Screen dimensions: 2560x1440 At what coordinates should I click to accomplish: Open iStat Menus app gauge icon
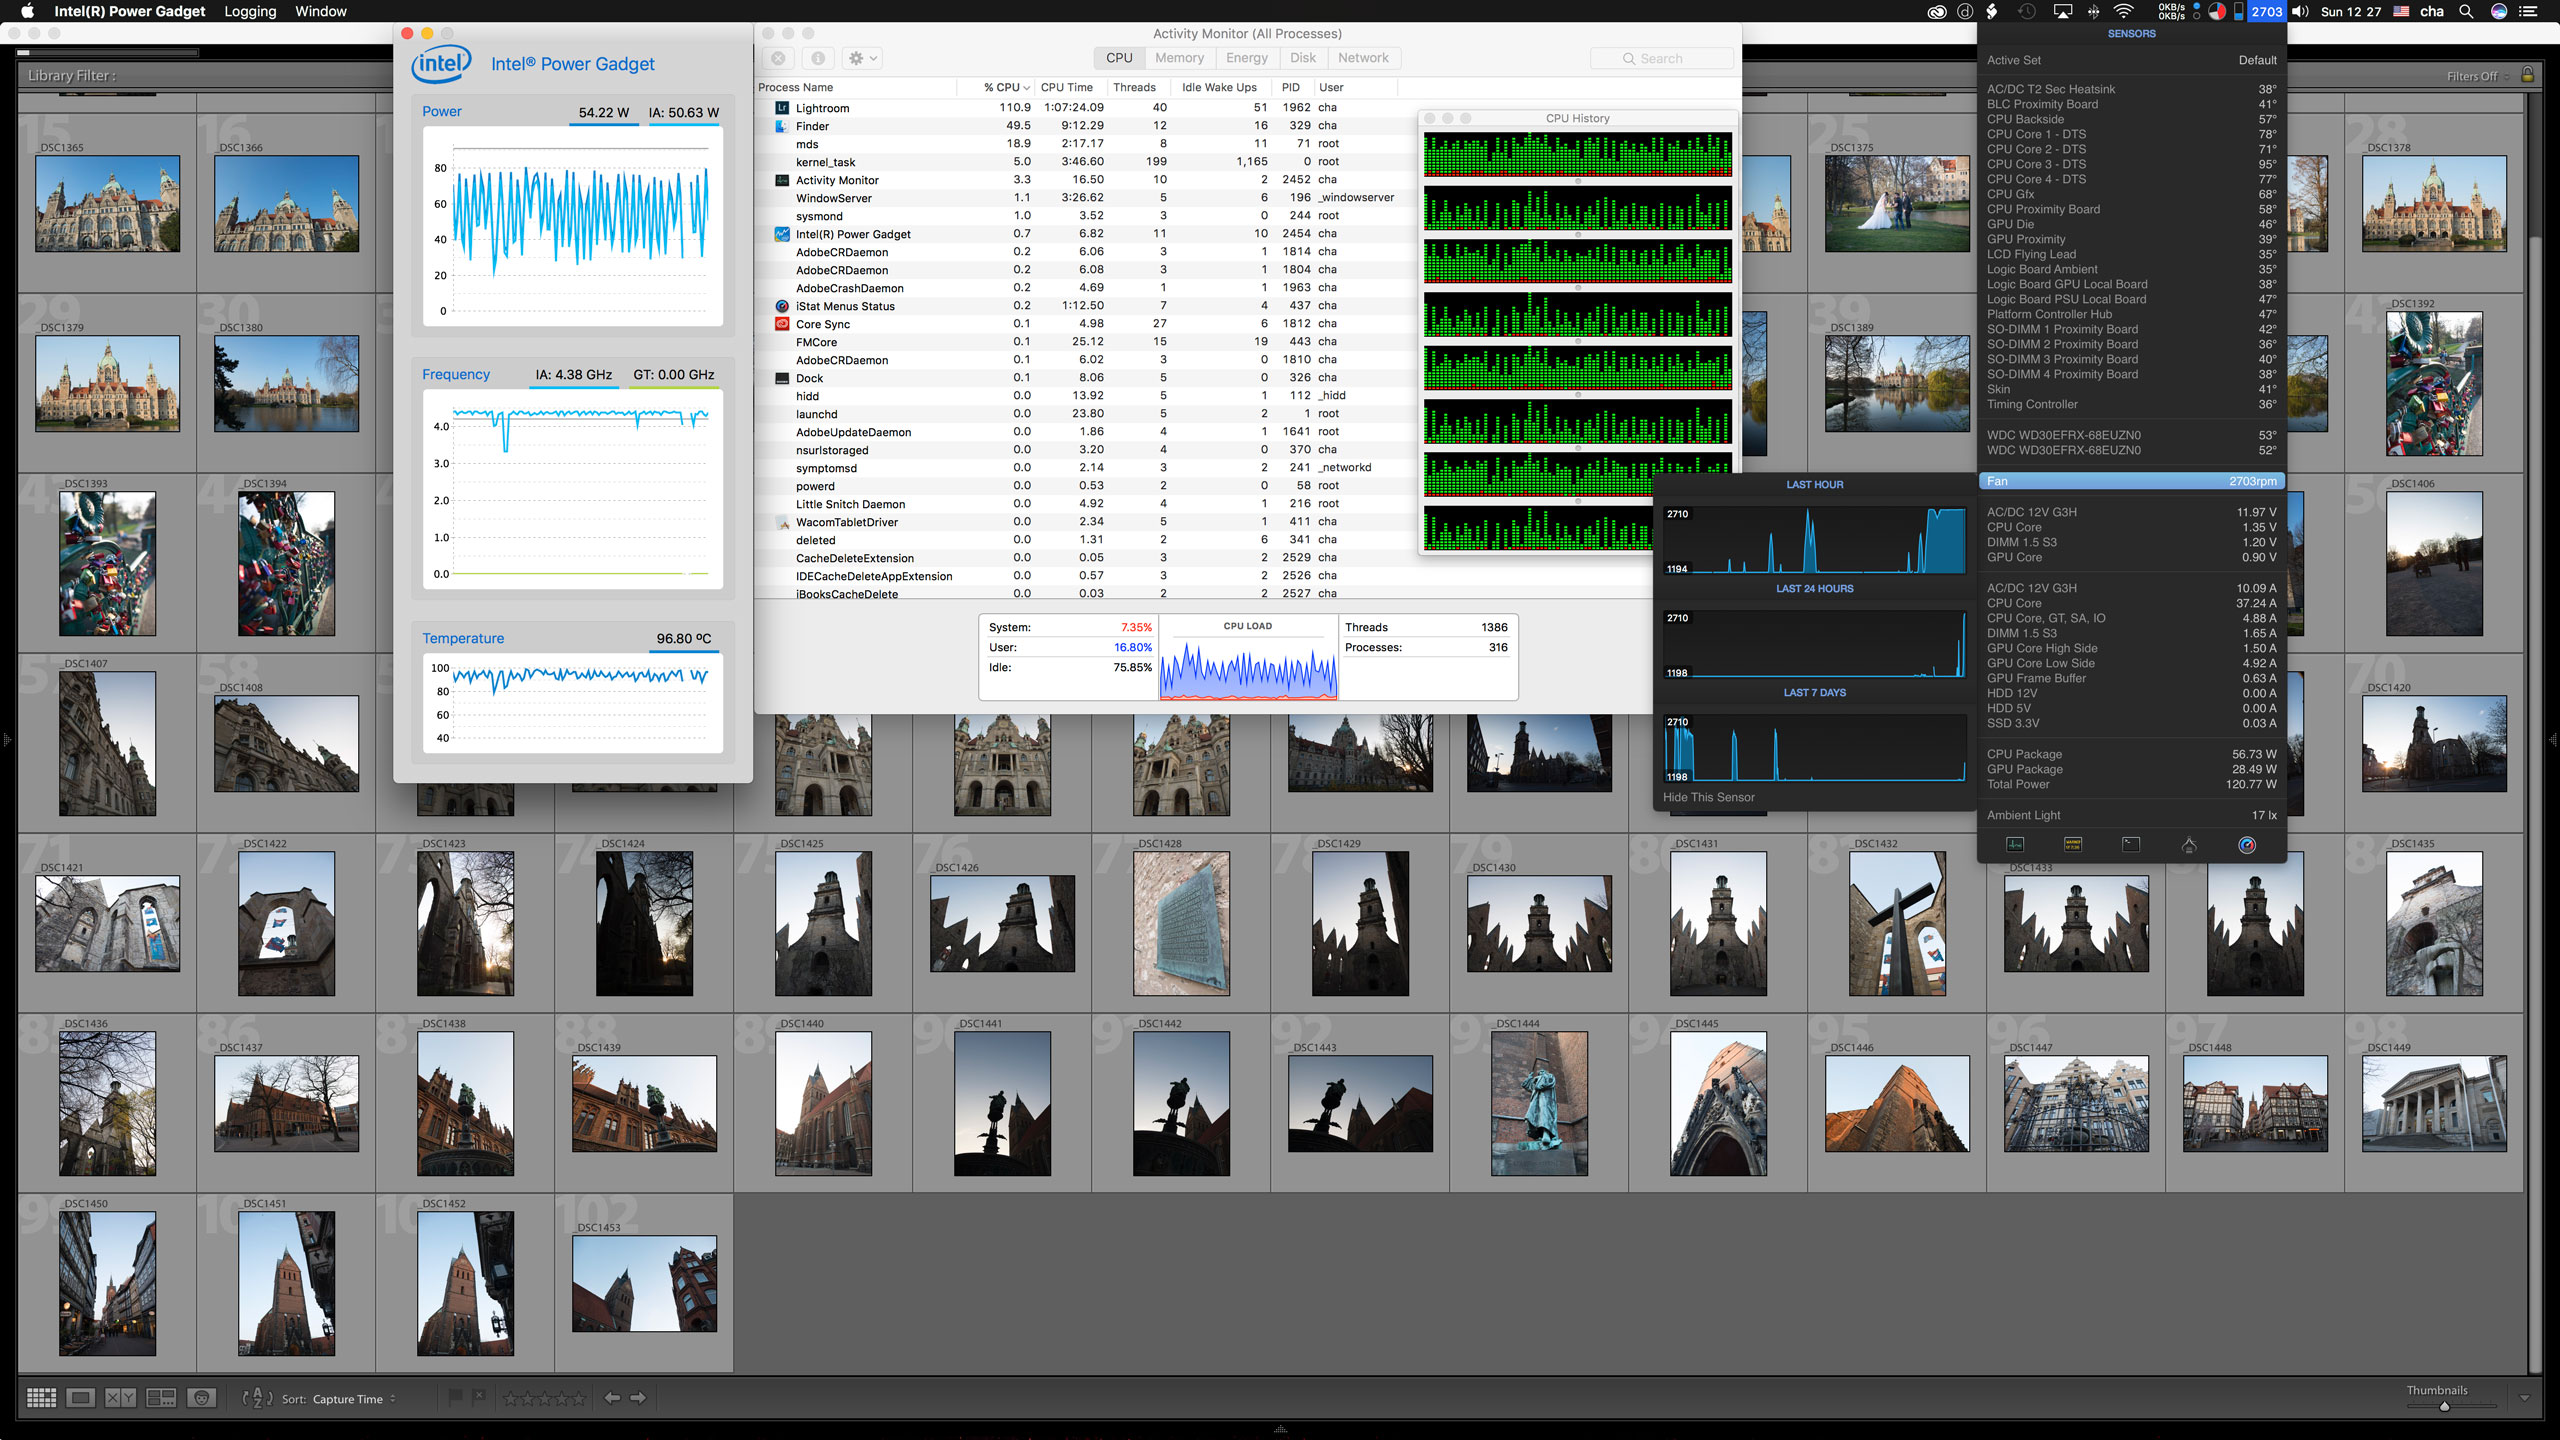[x=2247, y=845]
